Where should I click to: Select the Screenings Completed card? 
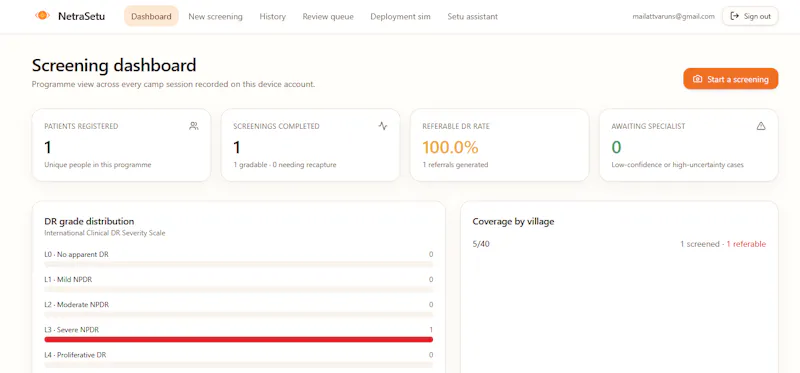coord(310,145)
